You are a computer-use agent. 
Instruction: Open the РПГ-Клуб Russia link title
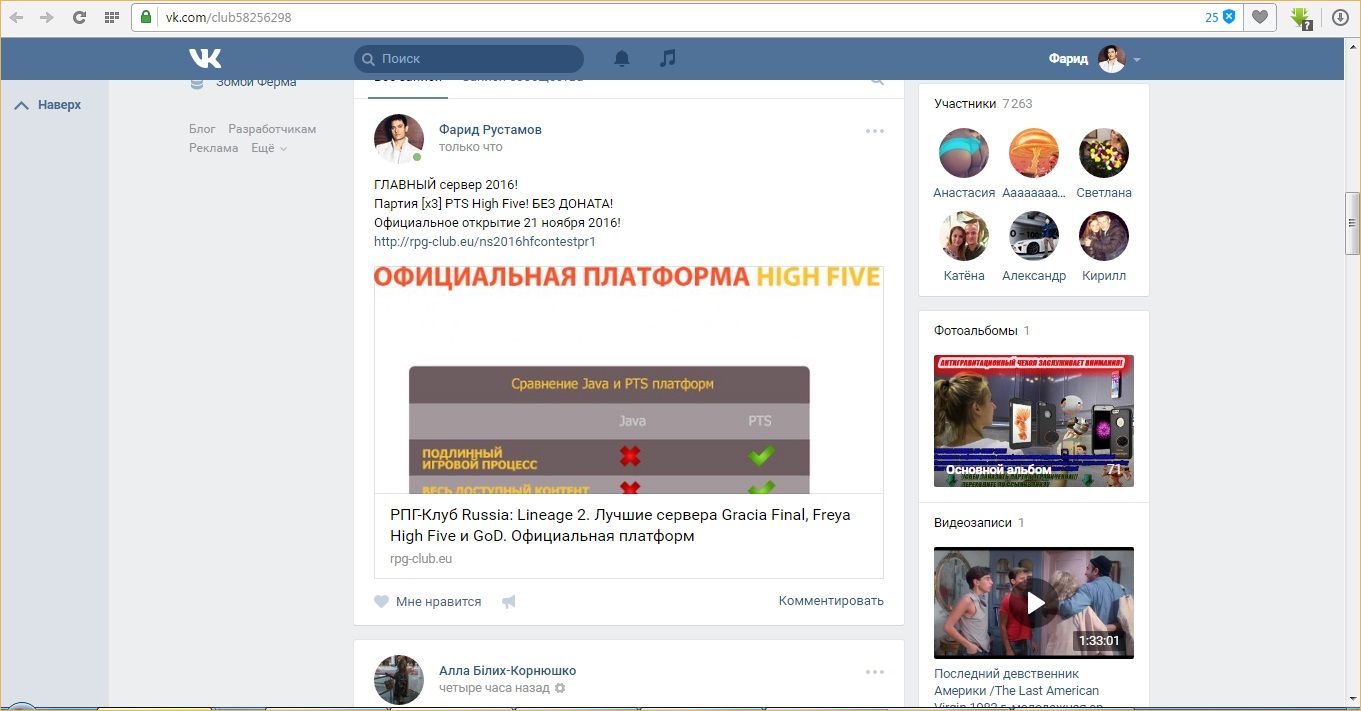coord(620,526)
